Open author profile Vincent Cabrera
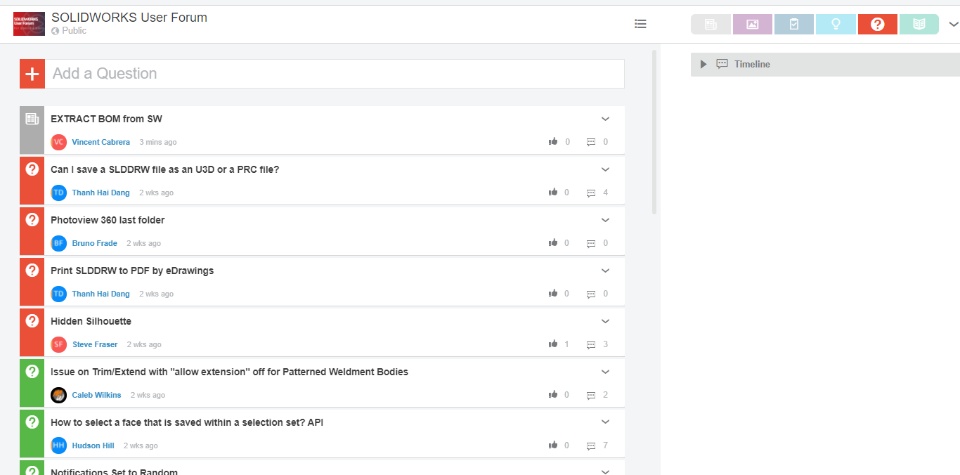The height and width of the screenshot is (475, 960). 101,142
